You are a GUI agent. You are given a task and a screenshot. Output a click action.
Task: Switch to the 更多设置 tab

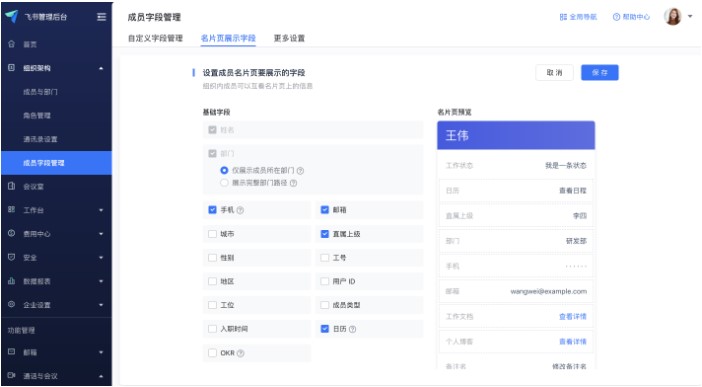coord(289,38)
